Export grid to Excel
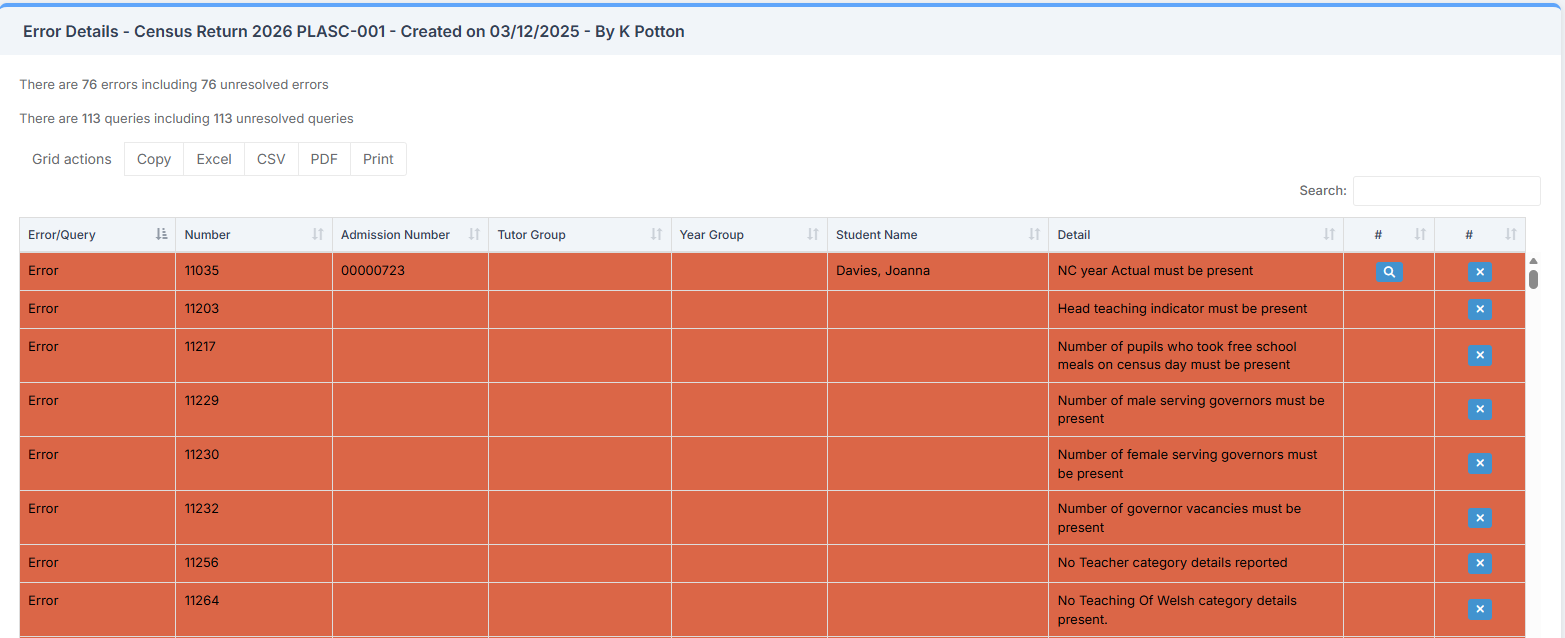 point(214,159)
